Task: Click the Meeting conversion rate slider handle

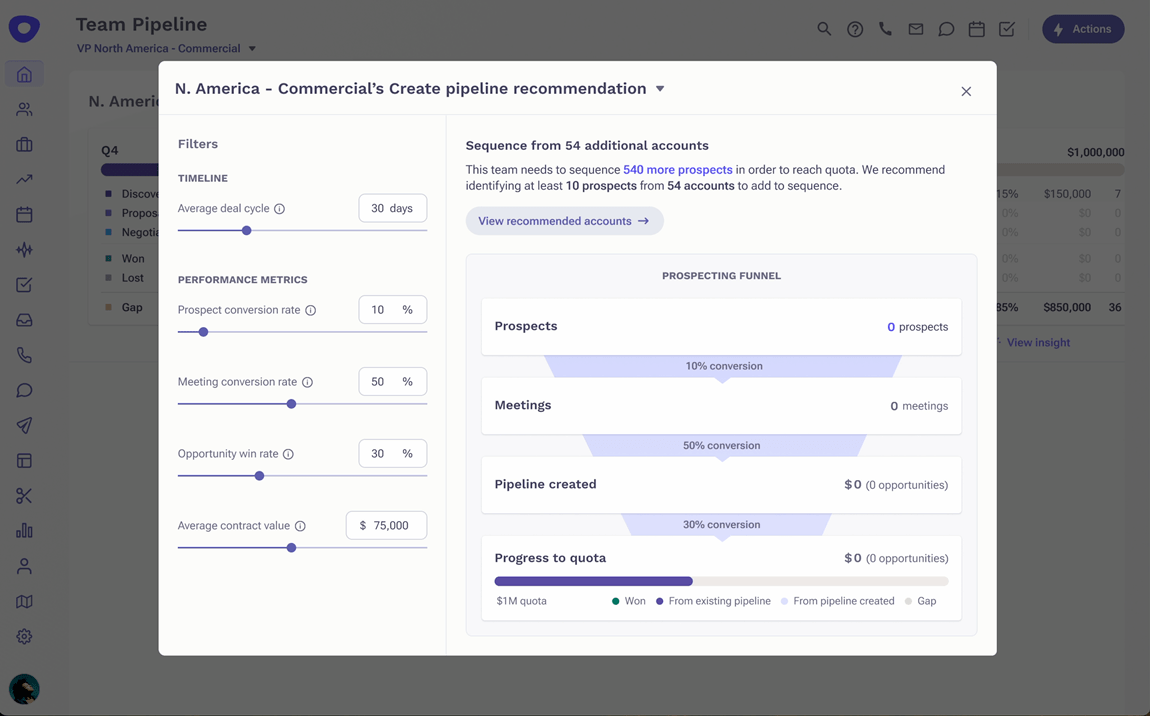Action: coord(291,404)
